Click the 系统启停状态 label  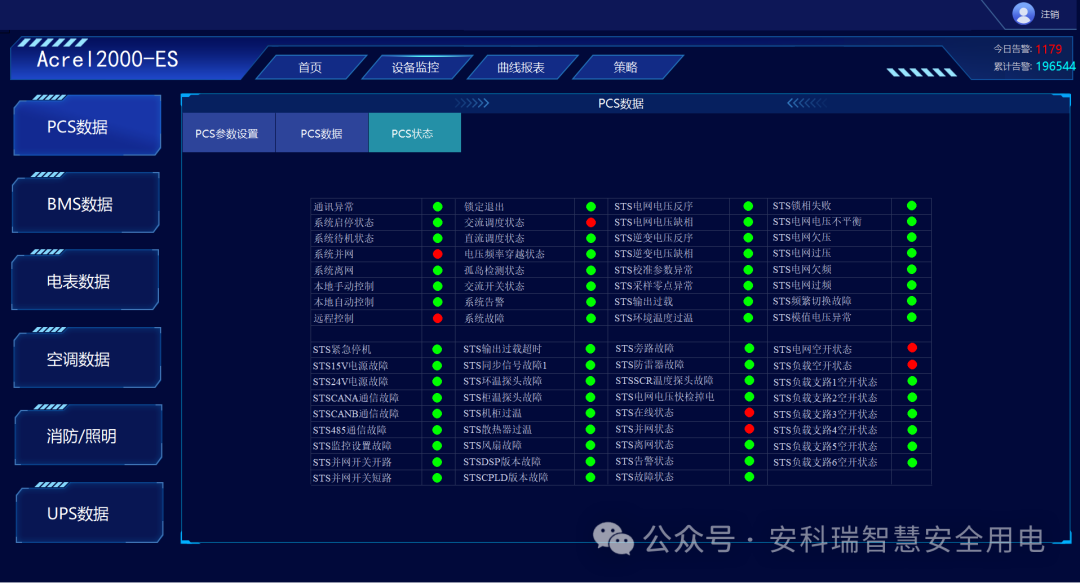(x=344, y=223)
